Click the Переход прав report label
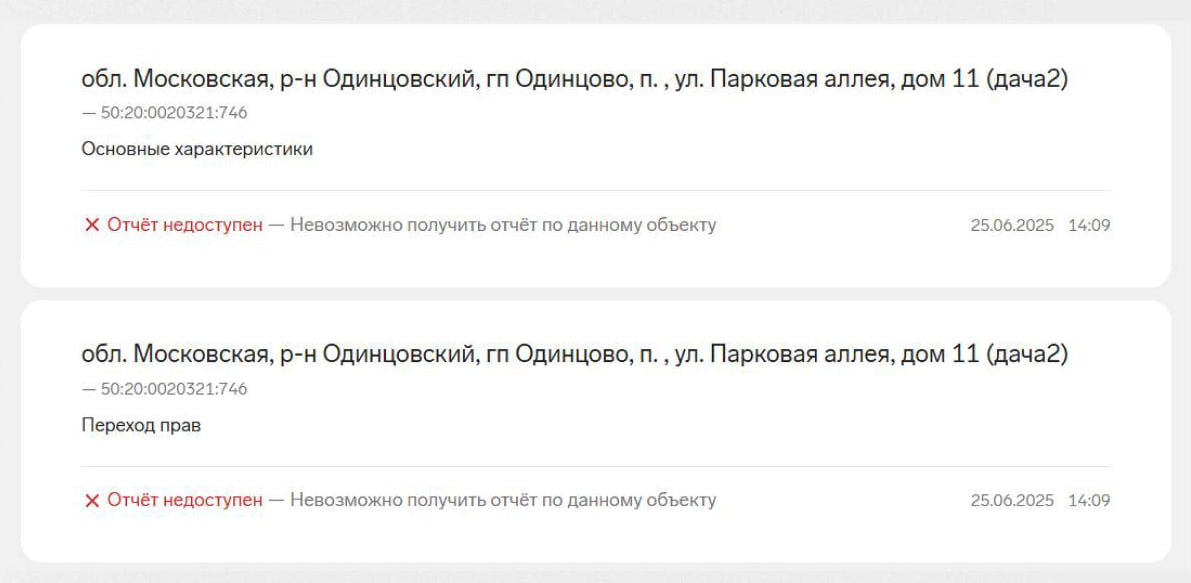 141,425
